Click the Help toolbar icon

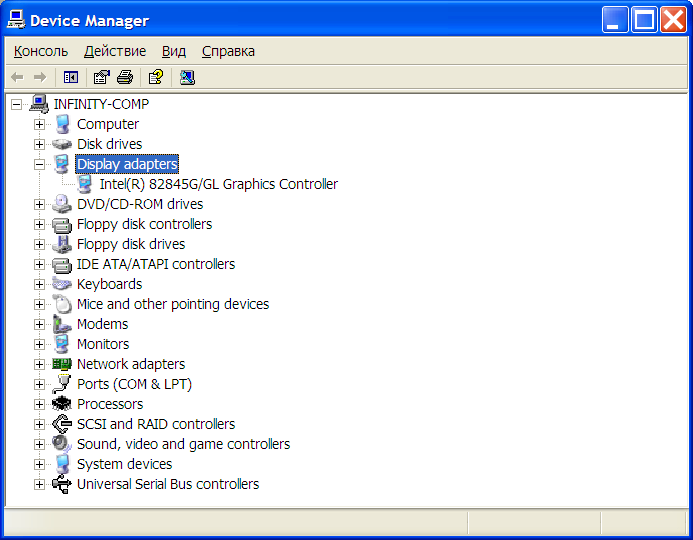tap(156, 77)
